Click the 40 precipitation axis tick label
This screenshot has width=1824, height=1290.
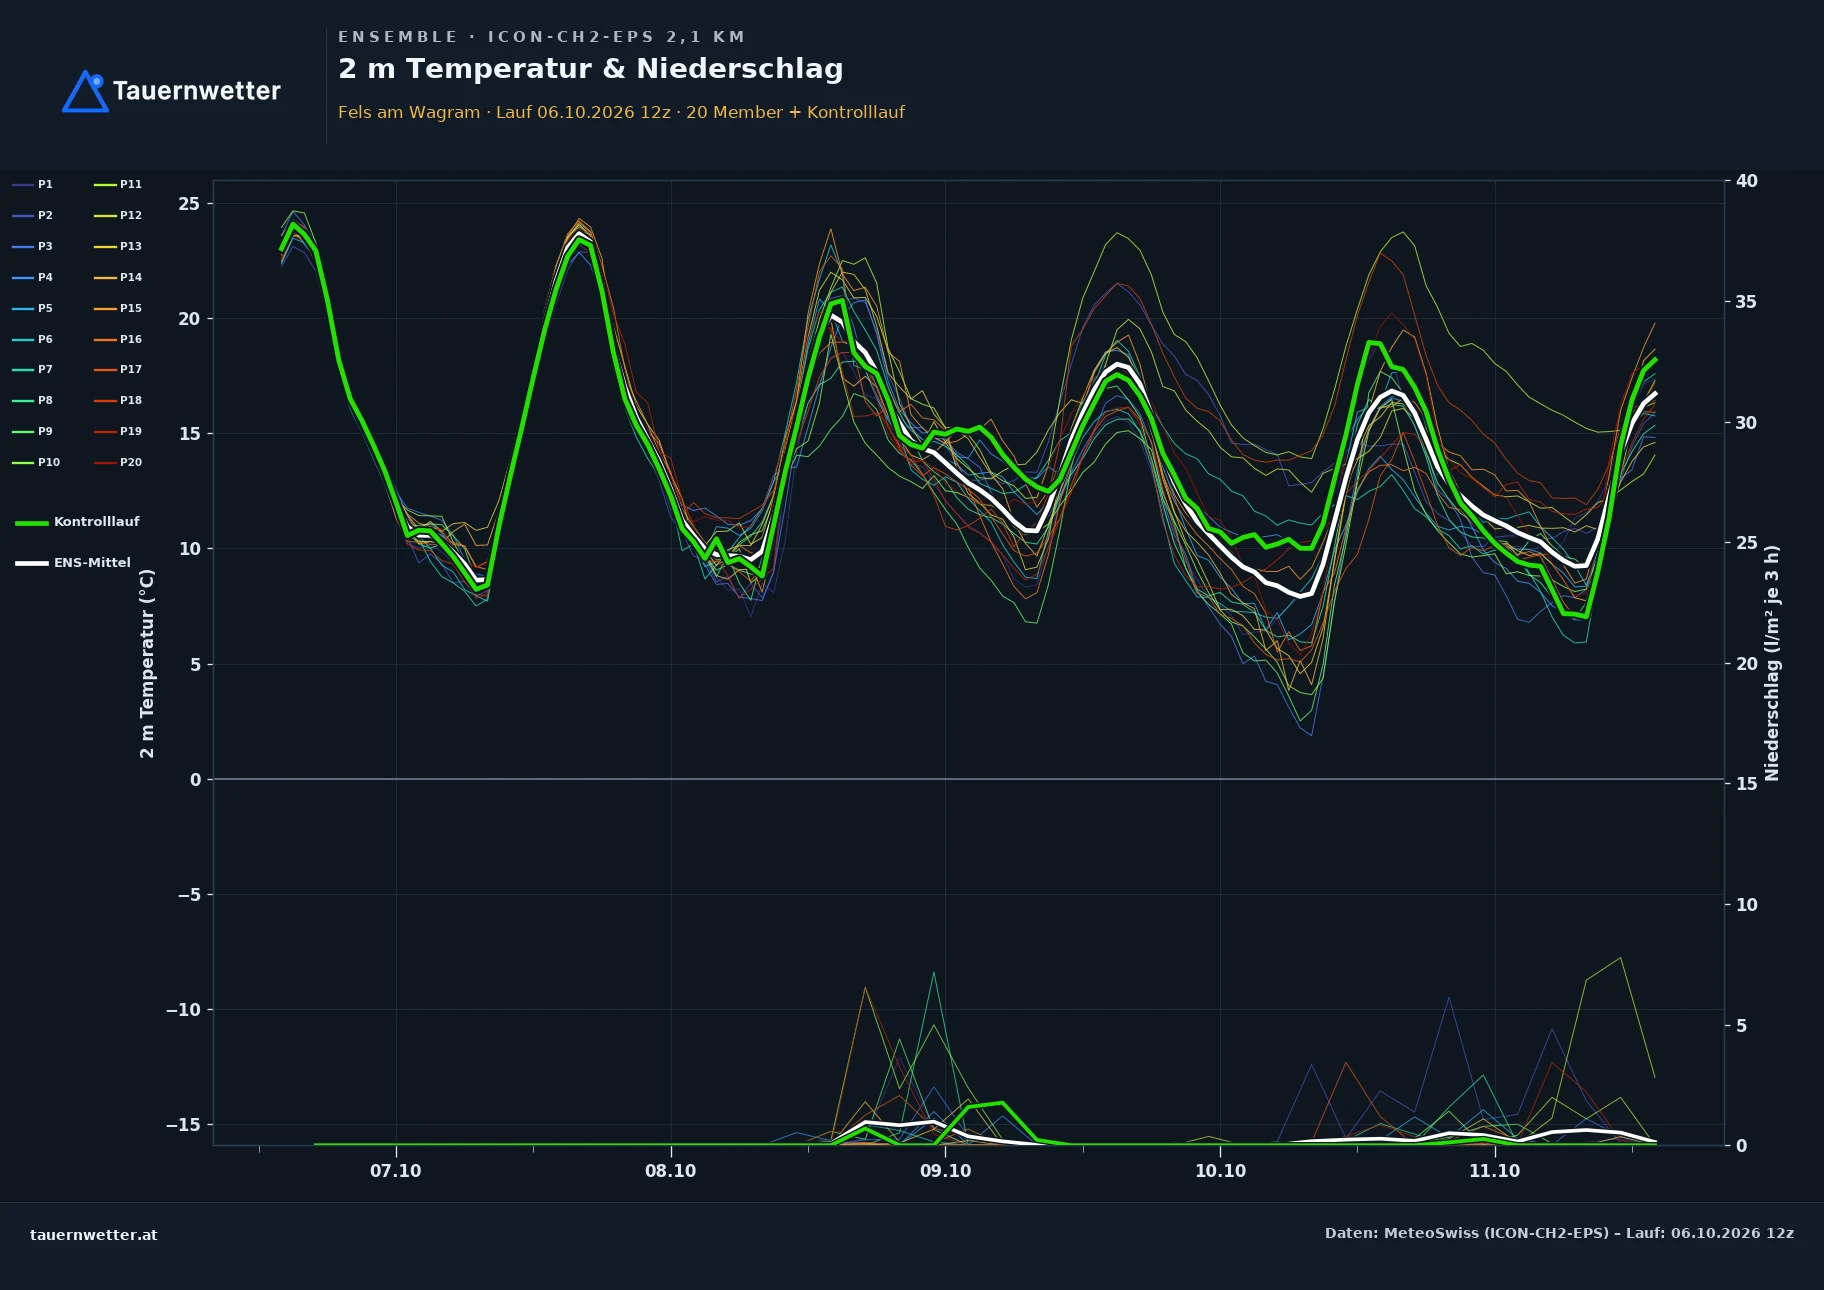(x=1747, y=181)
